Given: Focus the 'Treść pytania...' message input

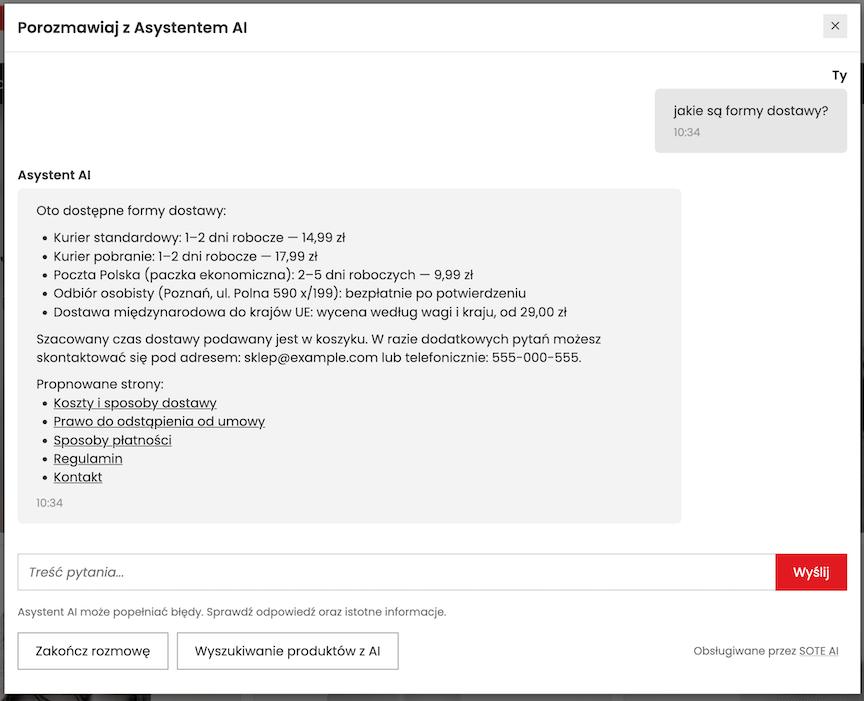Looking at the screenshot, I should (x=396, y=573).
